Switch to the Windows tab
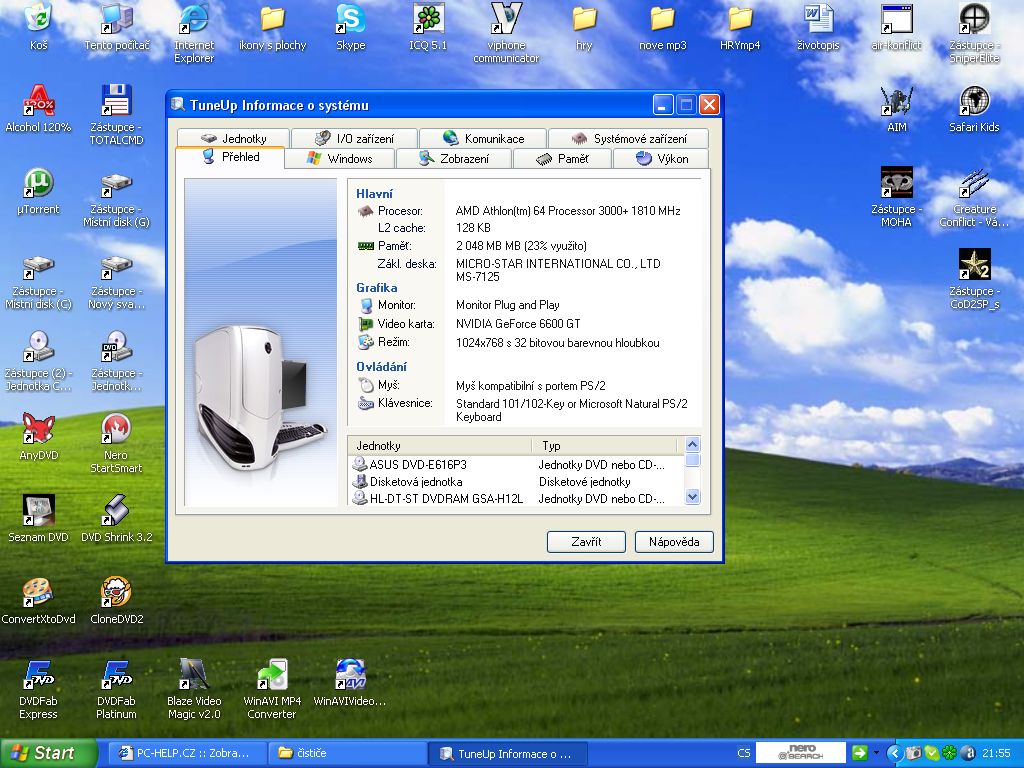Screen dimensions: 1024x768 click(339, 159)
